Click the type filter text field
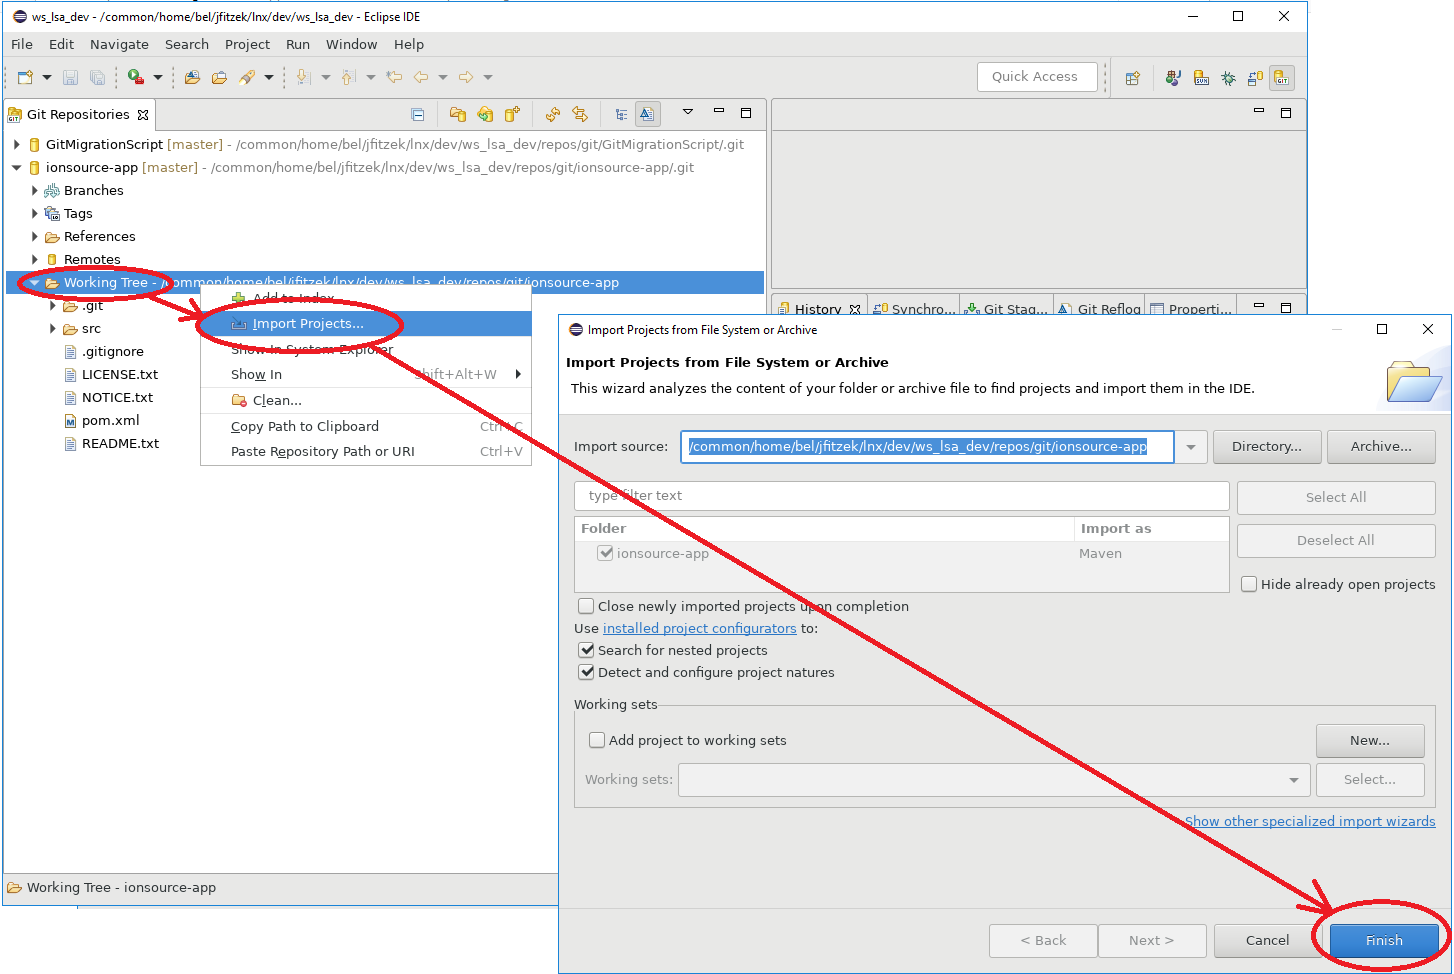 902,496
